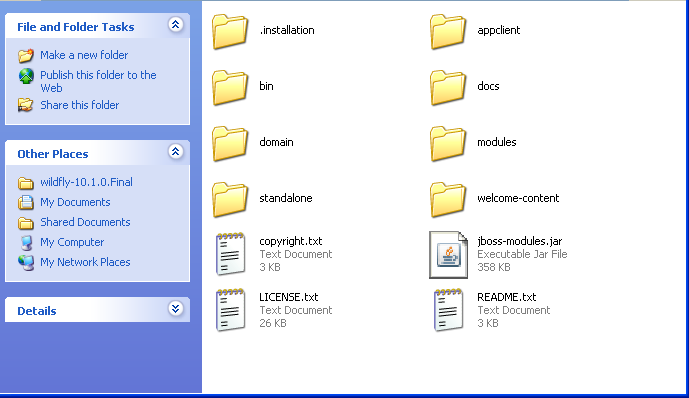This screenshot has height=398, width=689.
Task: Click the Other Places header text
Action: click(x=53, y=154)
